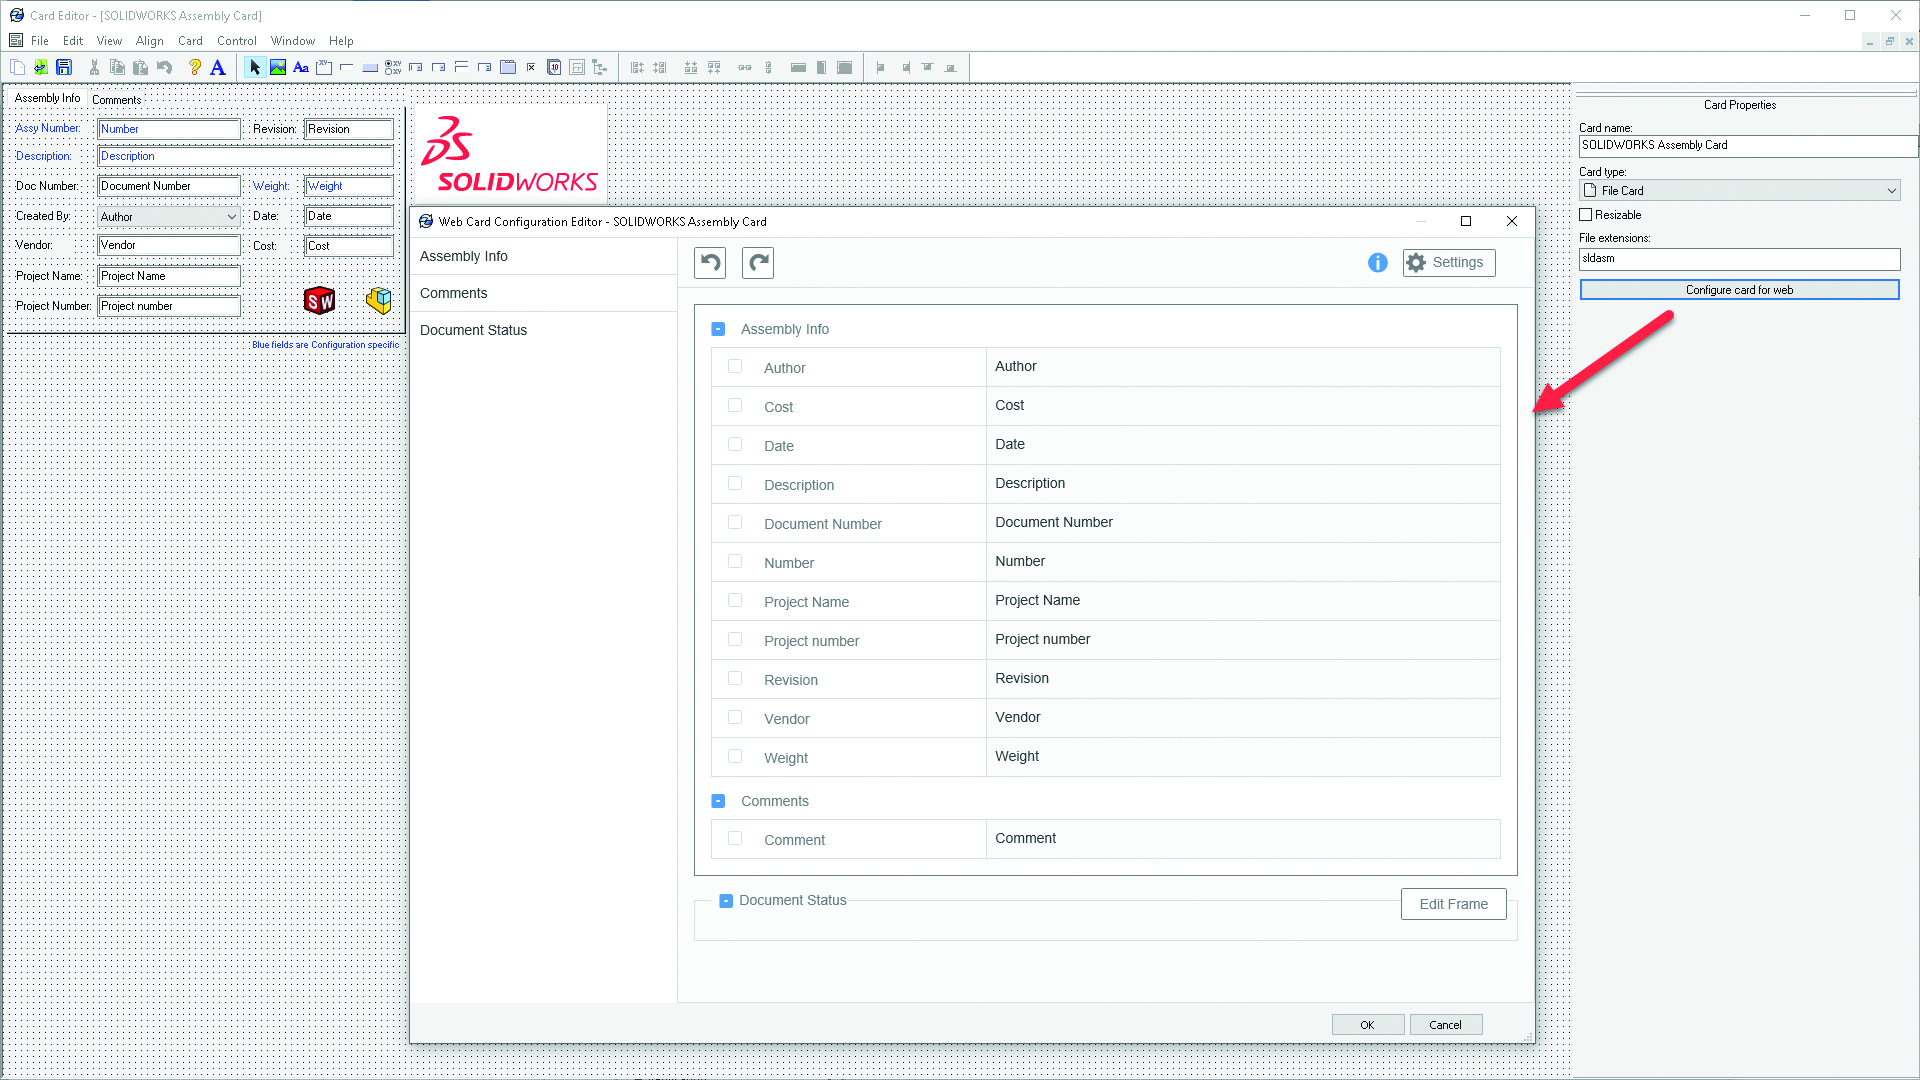Click the red SW icon on the card
This screenshot has height=1080, width=1920.
coord(320,301)
